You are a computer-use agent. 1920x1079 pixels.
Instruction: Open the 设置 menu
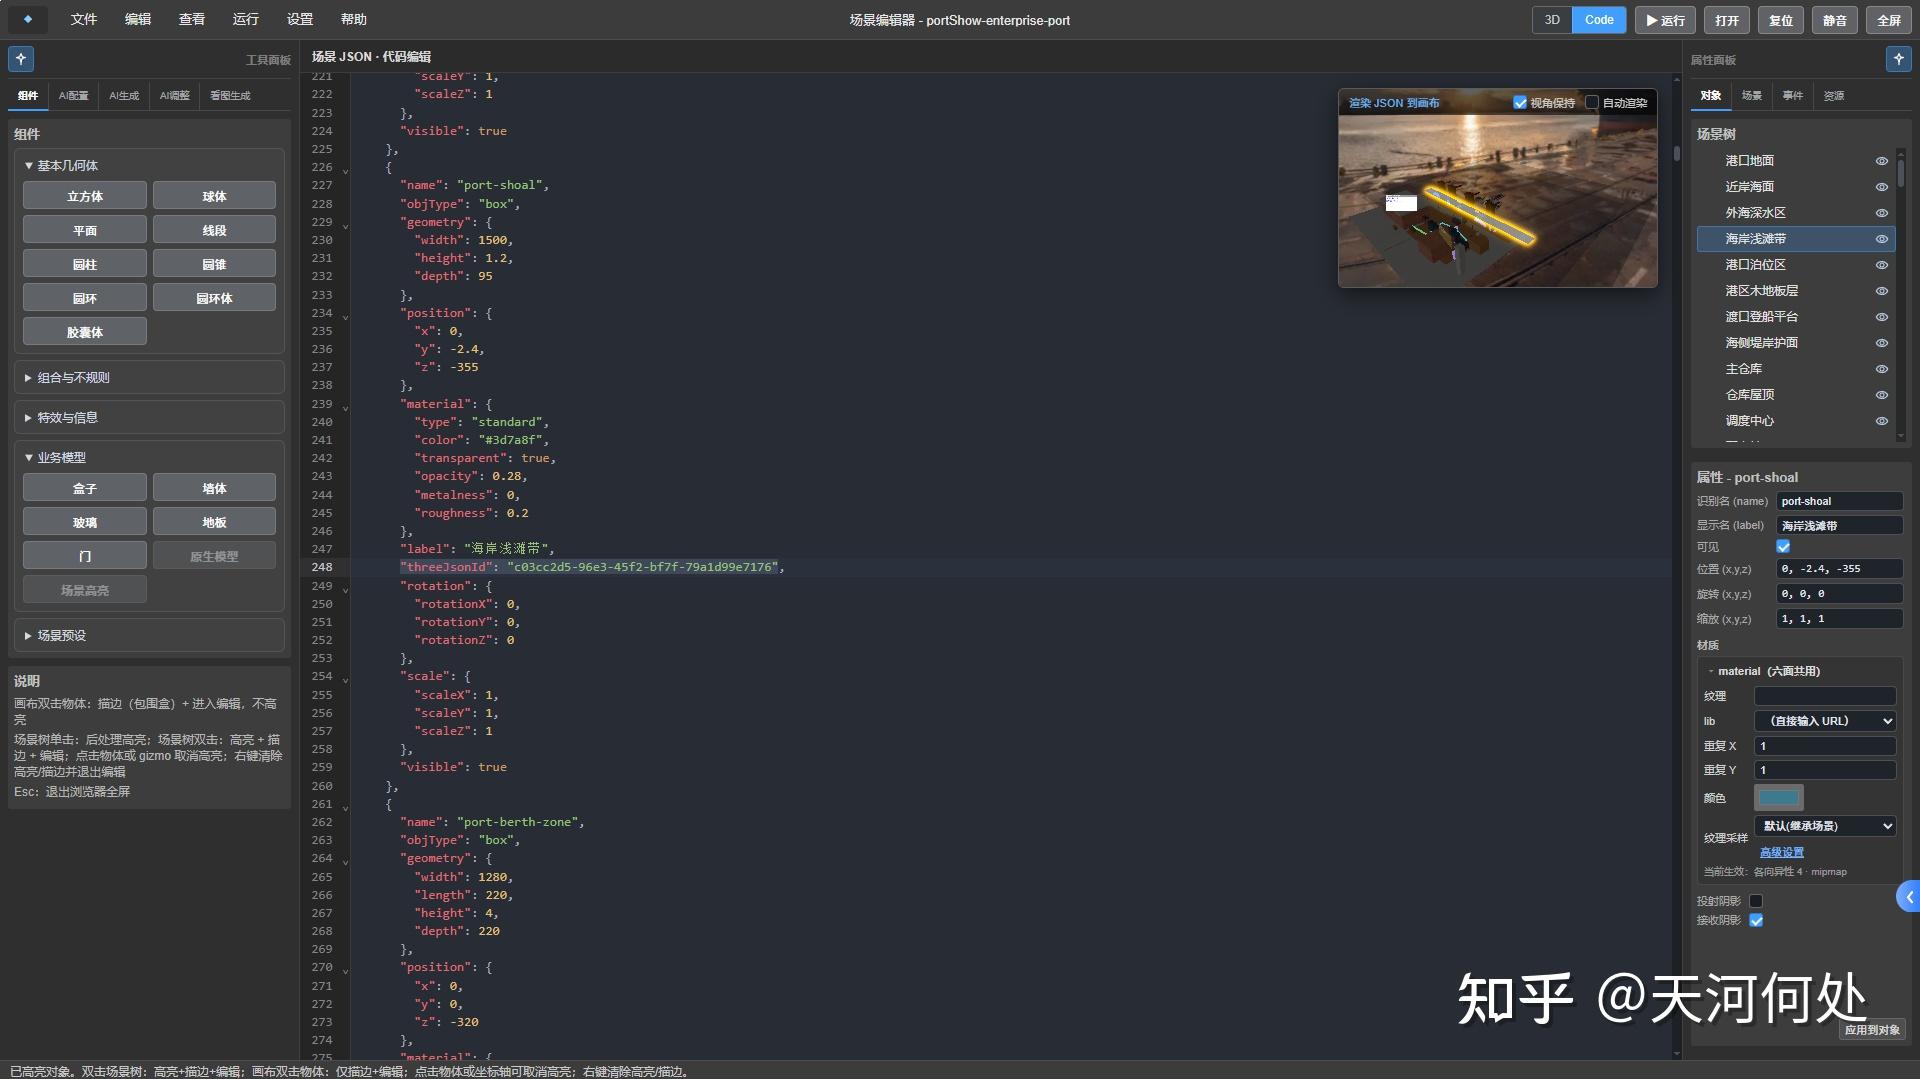299,19
